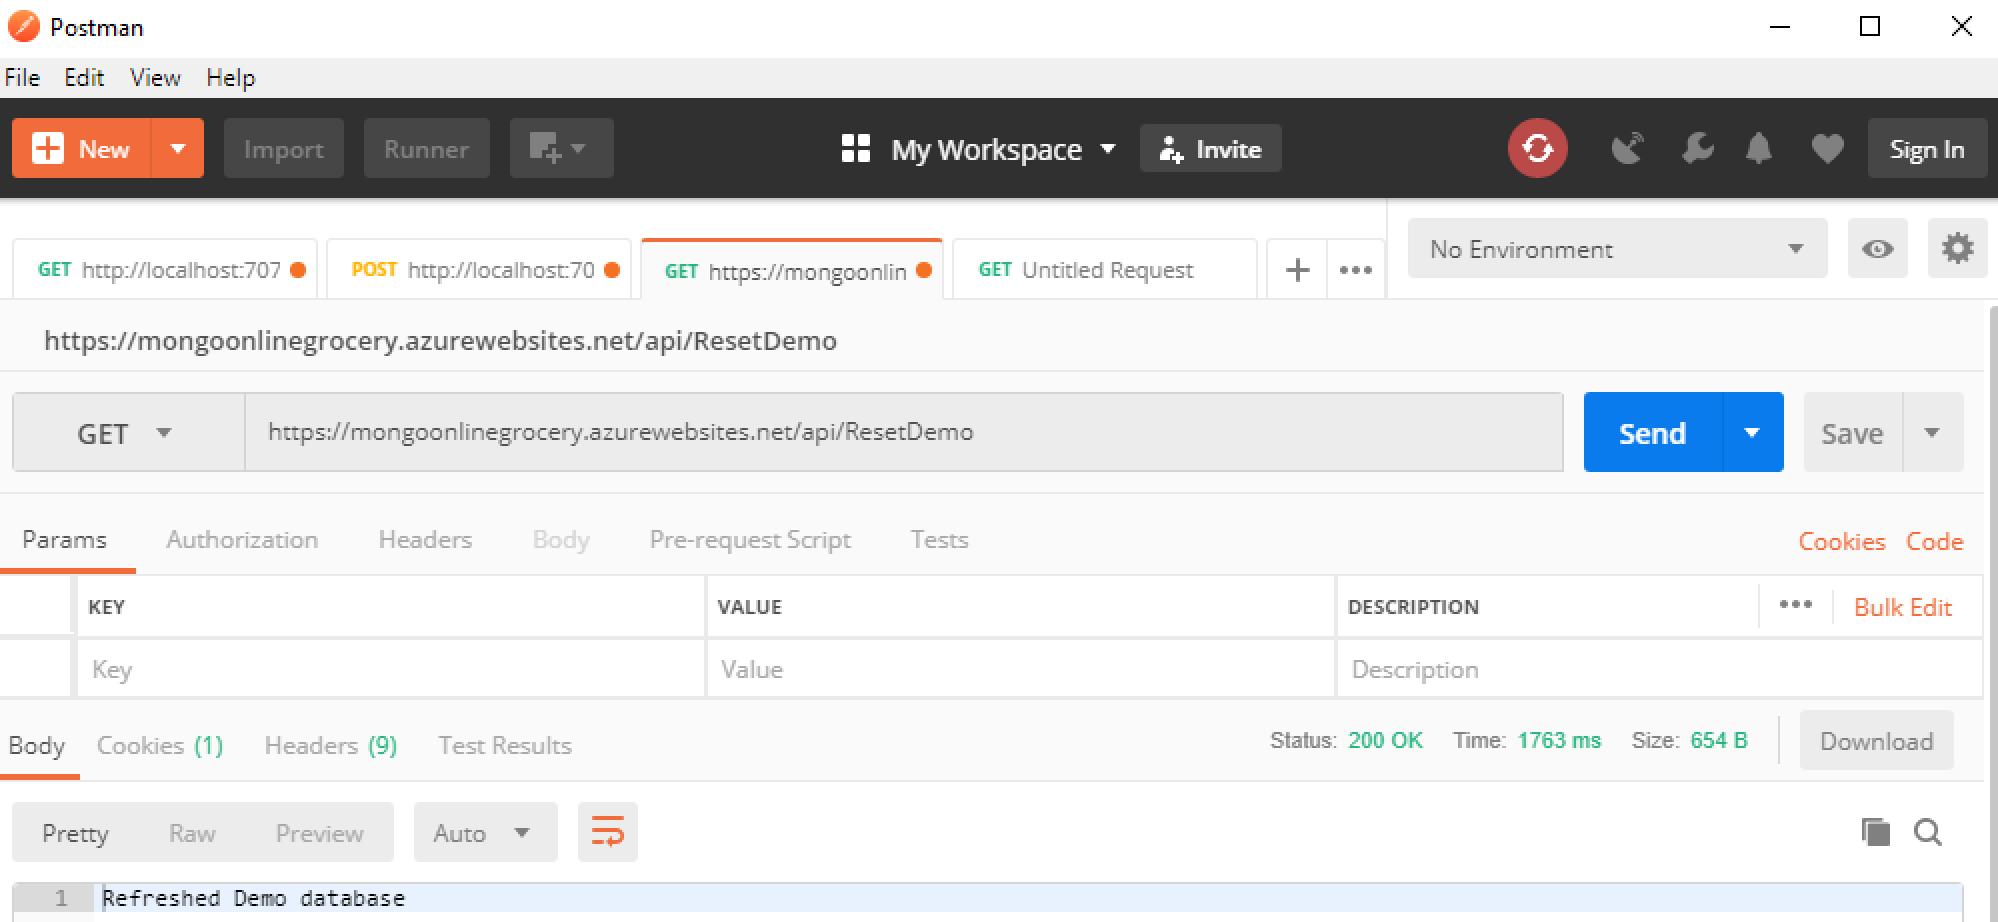1998x922 pixels.
Task: Open new window layout icon button
Action: click(560, 149)
